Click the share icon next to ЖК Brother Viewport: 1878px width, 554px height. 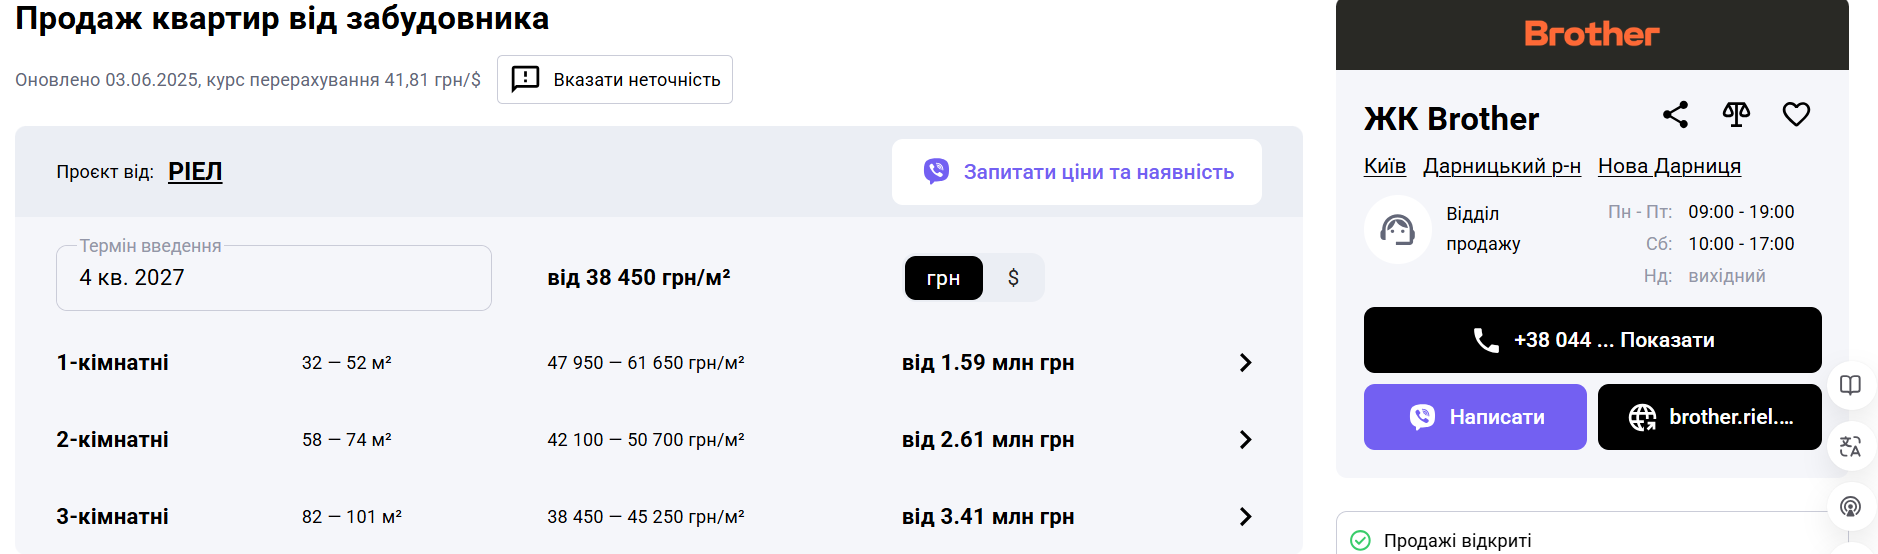click(x=1675, y=115)
